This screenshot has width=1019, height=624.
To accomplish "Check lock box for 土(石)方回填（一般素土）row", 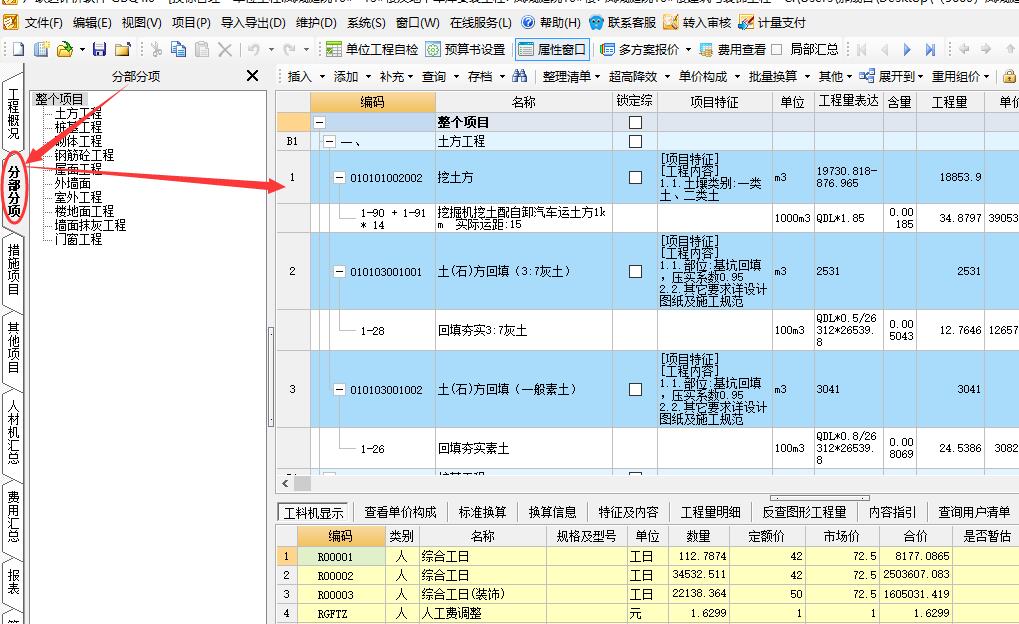I will click(x=636, y=389).
